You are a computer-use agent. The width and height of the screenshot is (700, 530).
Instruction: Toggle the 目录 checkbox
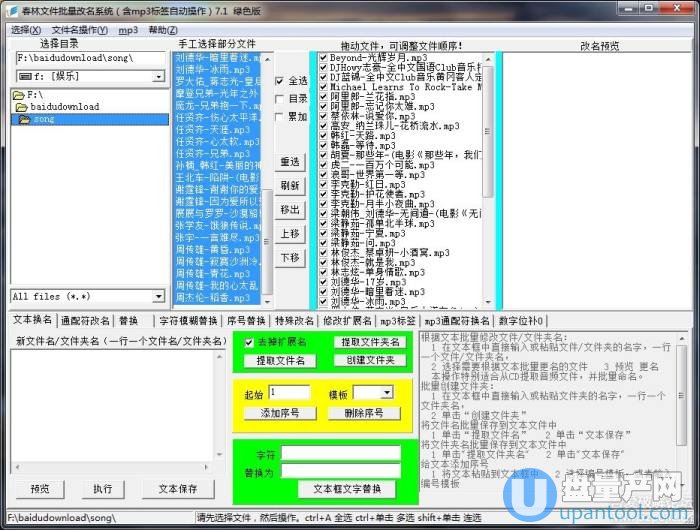tap(279, 99)
